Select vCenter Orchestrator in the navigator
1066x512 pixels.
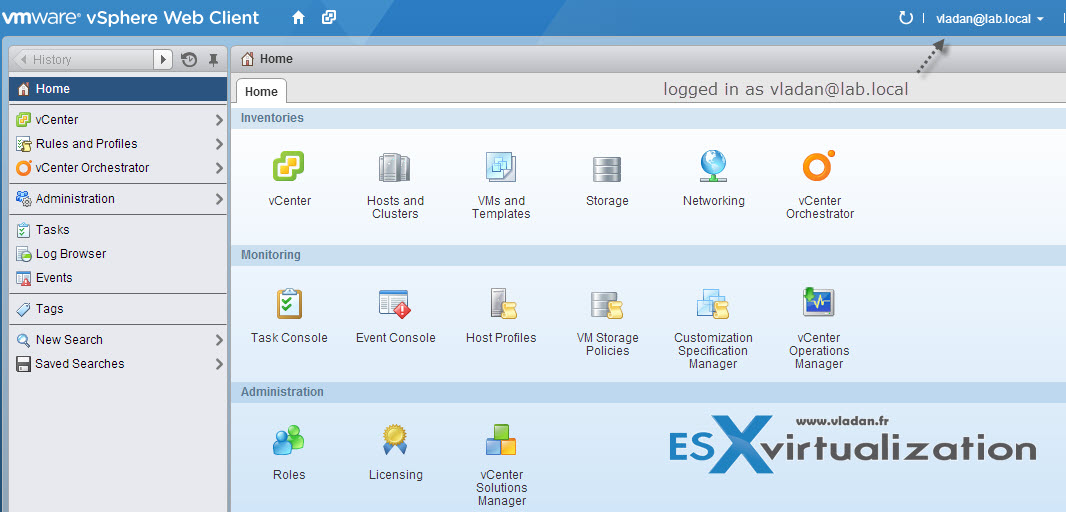tap(118, 167)
